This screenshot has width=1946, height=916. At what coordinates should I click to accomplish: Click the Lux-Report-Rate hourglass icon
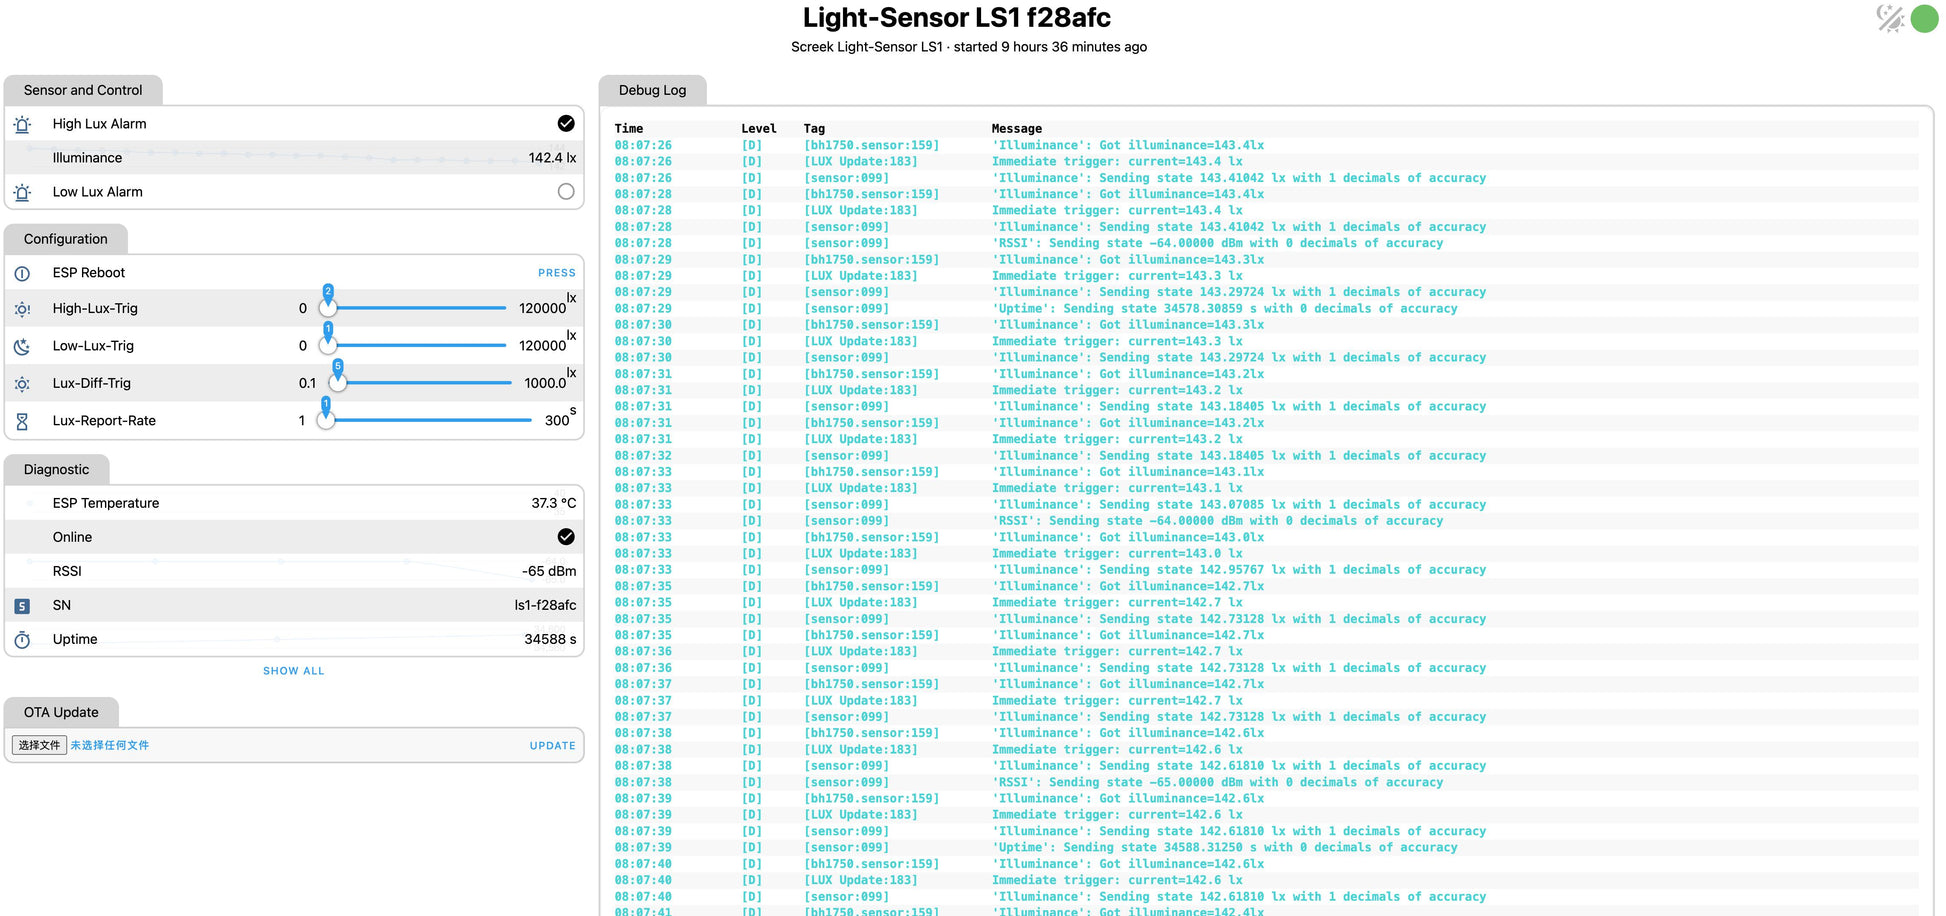22,422
